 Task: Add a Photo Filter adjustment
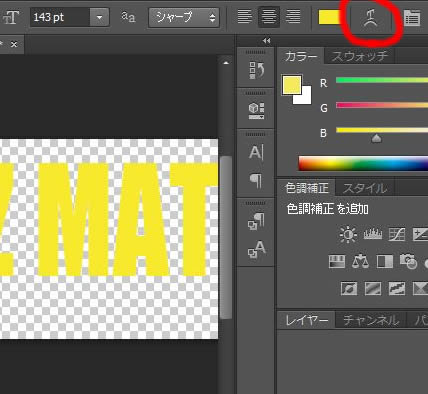point(408,262)
